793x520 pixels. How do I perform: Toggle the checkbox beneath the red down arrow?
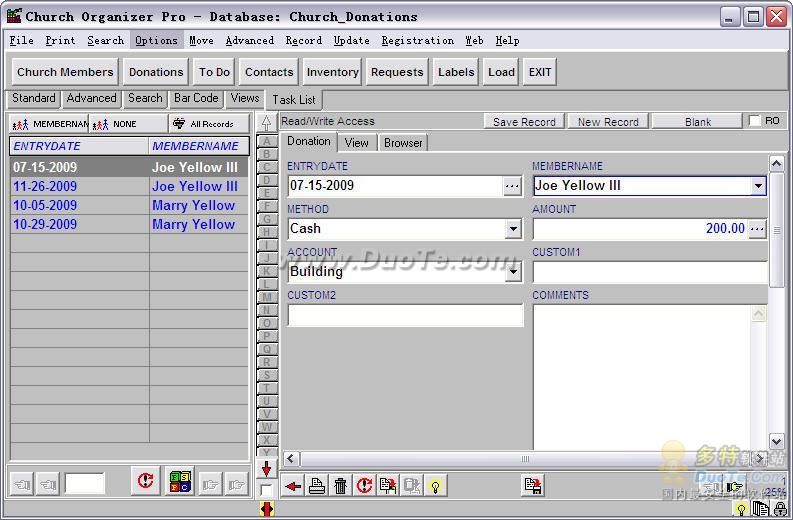(266, 490)
